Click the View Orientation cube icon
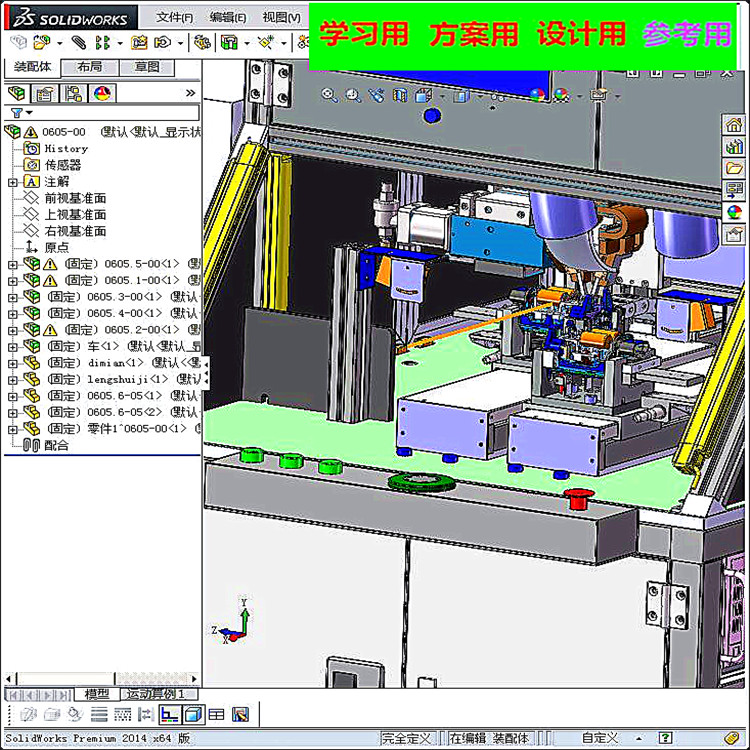 [x=424, y=96]
